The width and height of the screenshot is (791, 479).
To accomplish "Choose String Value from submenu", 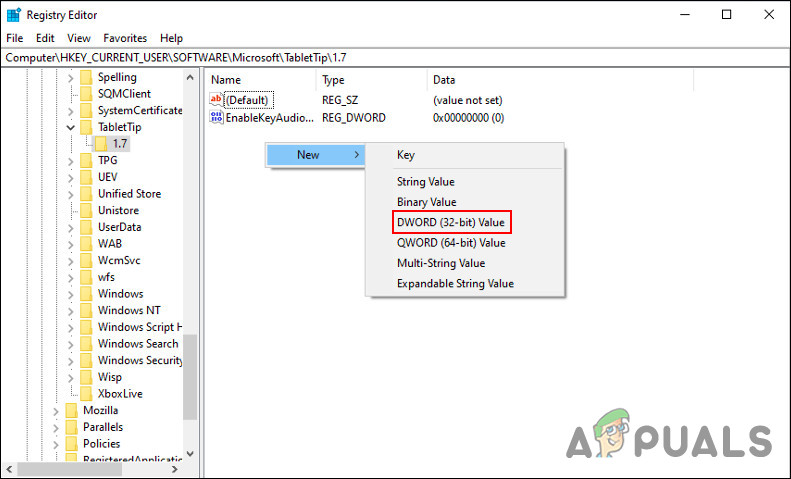I will pos(425,182).
